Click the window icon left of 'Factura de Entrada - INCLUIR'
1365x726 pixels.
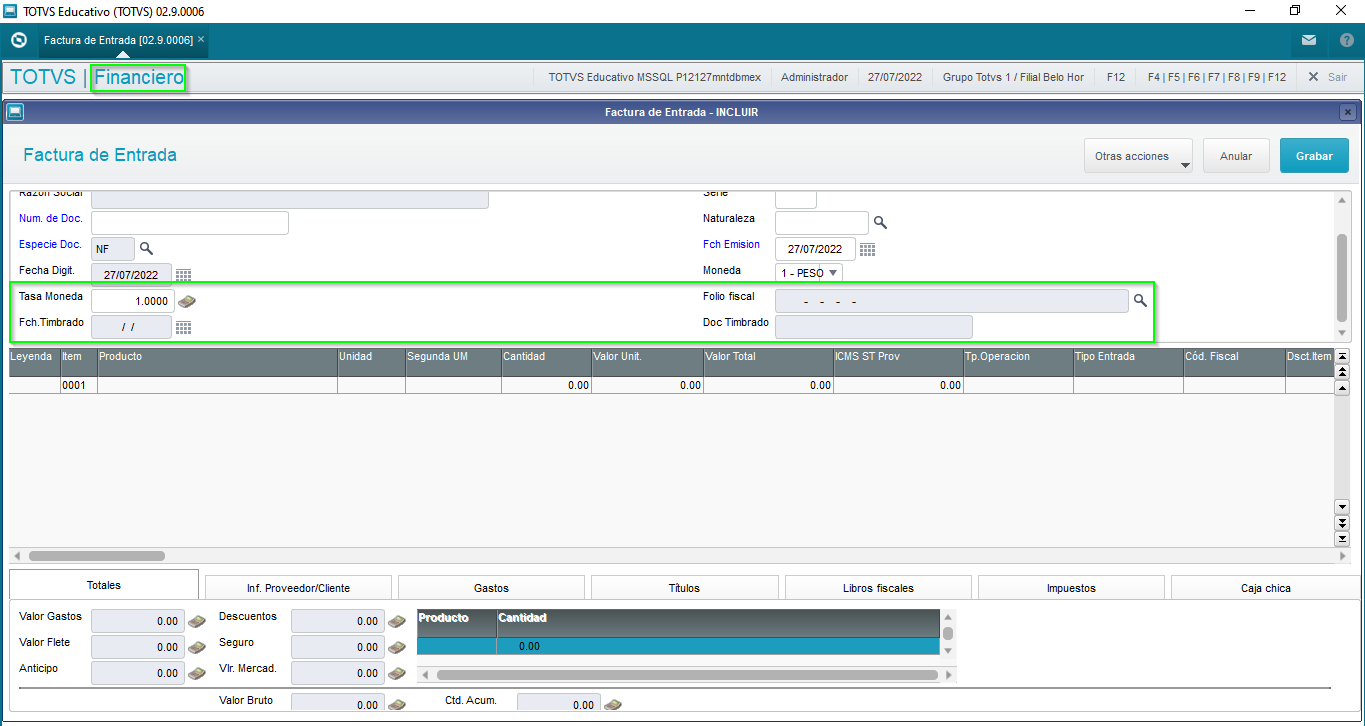click(x=16, y=112)
